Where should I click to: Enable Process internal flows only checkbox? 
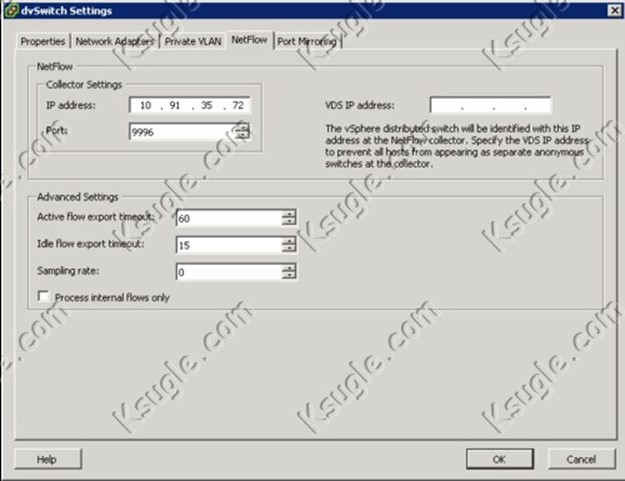43,296
